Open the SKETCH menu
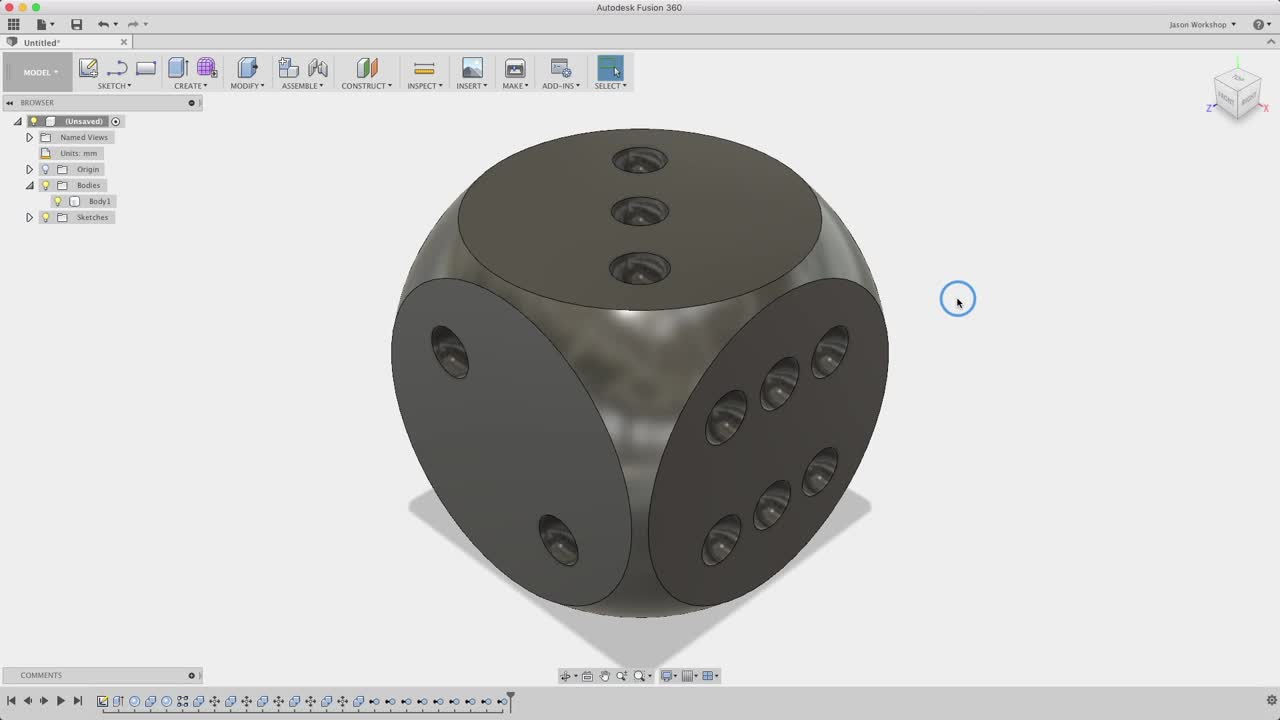Image resolution: width=1280 pixels, height=720 pixels. [x=114, y=86]
